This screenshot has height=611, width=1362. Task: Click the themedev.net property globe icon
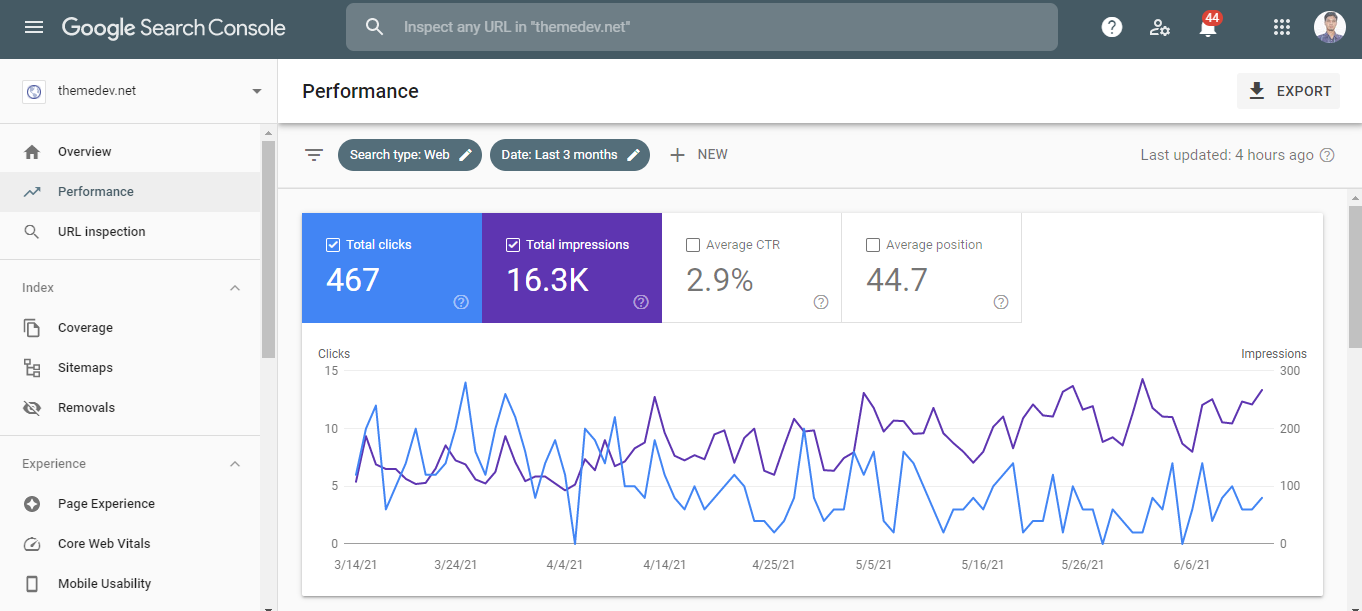click(x=34, y=91)
